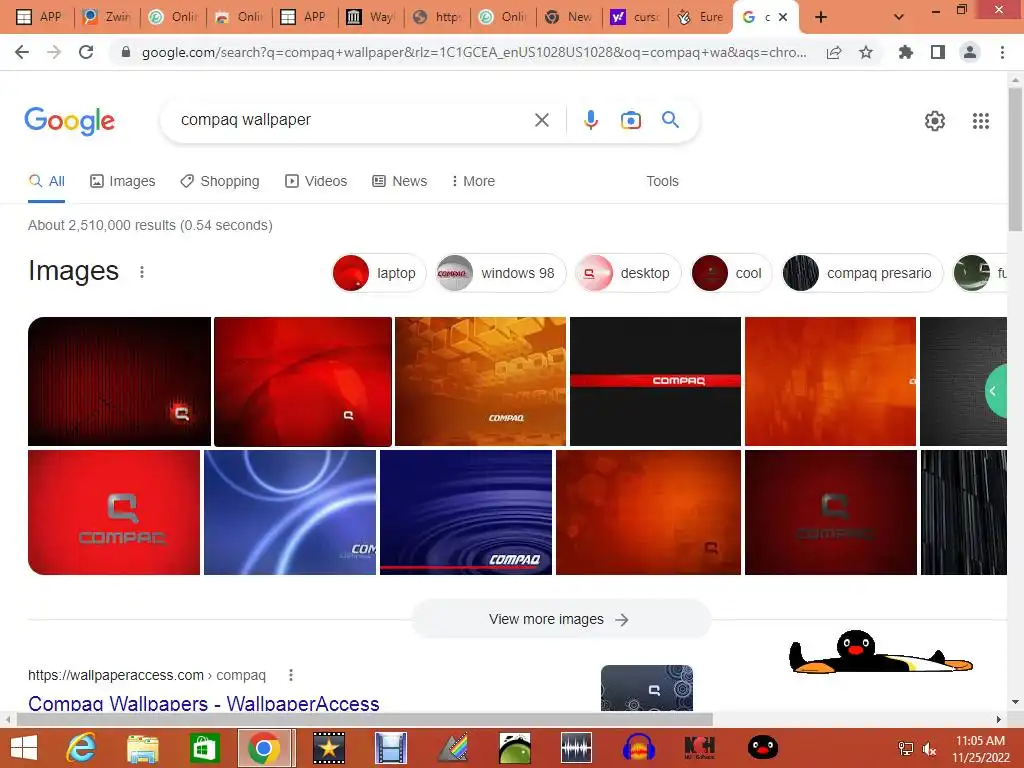Open the Chrome extensions puzzle icon

[x=905, y=52]
